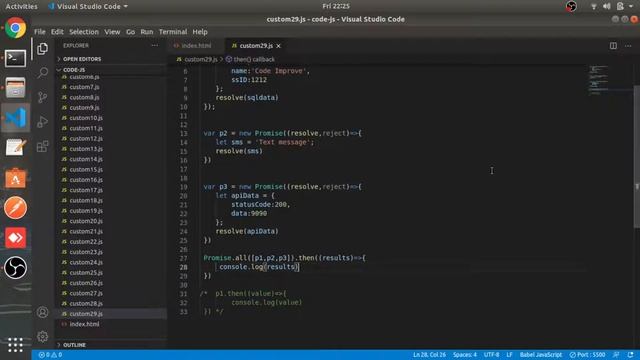
Task: Open custom15.js in the explorer
Action: (86, 169)
